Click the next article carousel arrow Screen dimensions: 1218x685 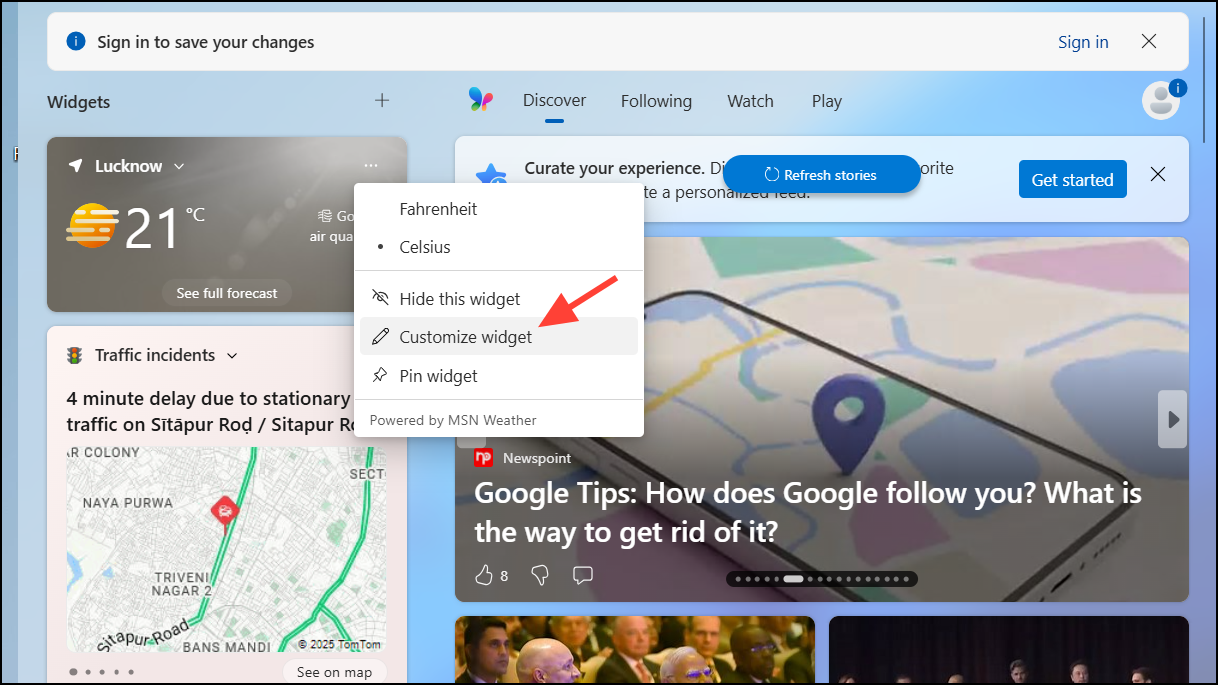tap(1172, 419)
